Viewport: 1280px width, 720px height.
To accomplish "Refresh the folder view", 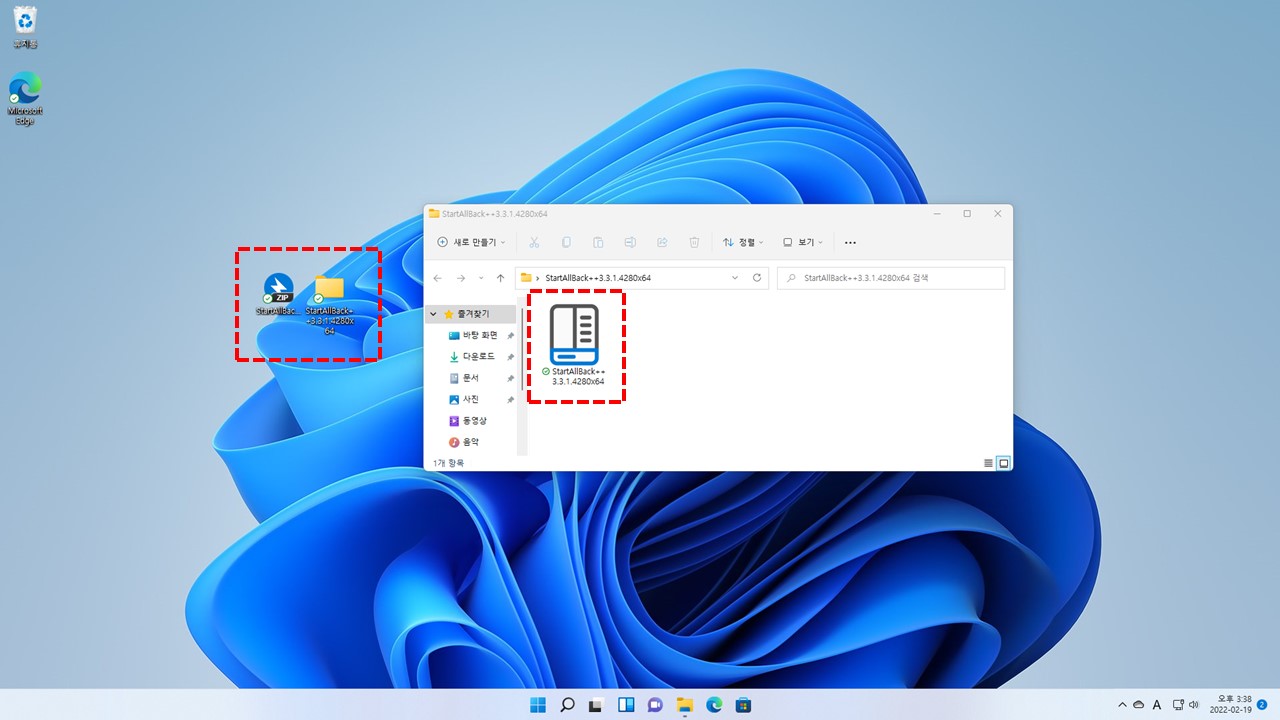I will 757,278.
